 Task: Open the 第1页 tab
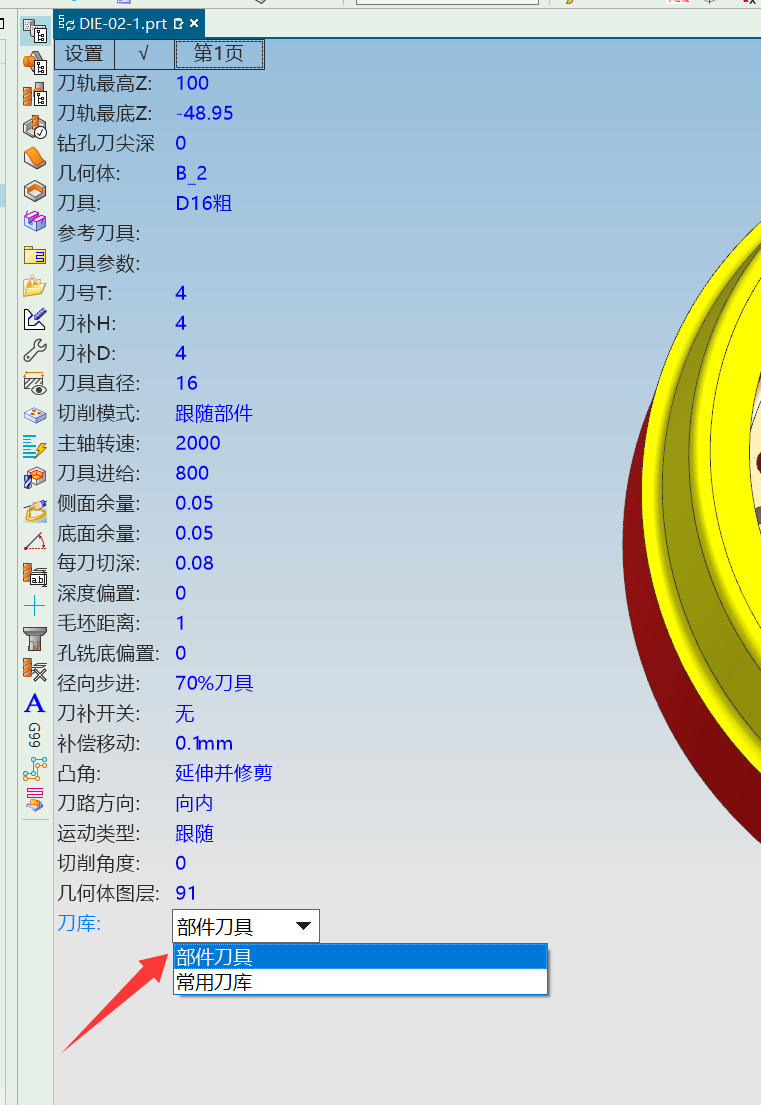point(219,54)
